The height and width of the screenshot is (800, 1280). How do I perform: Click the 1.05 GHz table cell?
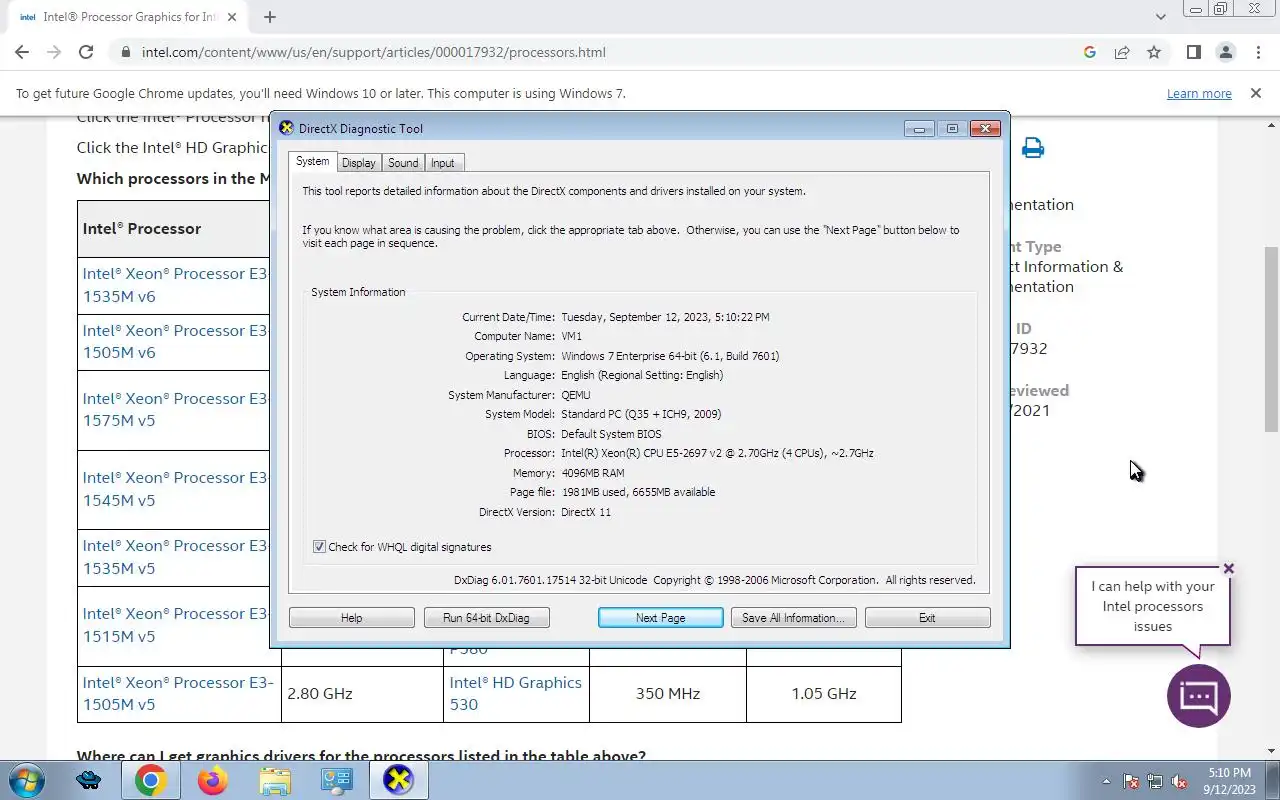tap(824, 693)
